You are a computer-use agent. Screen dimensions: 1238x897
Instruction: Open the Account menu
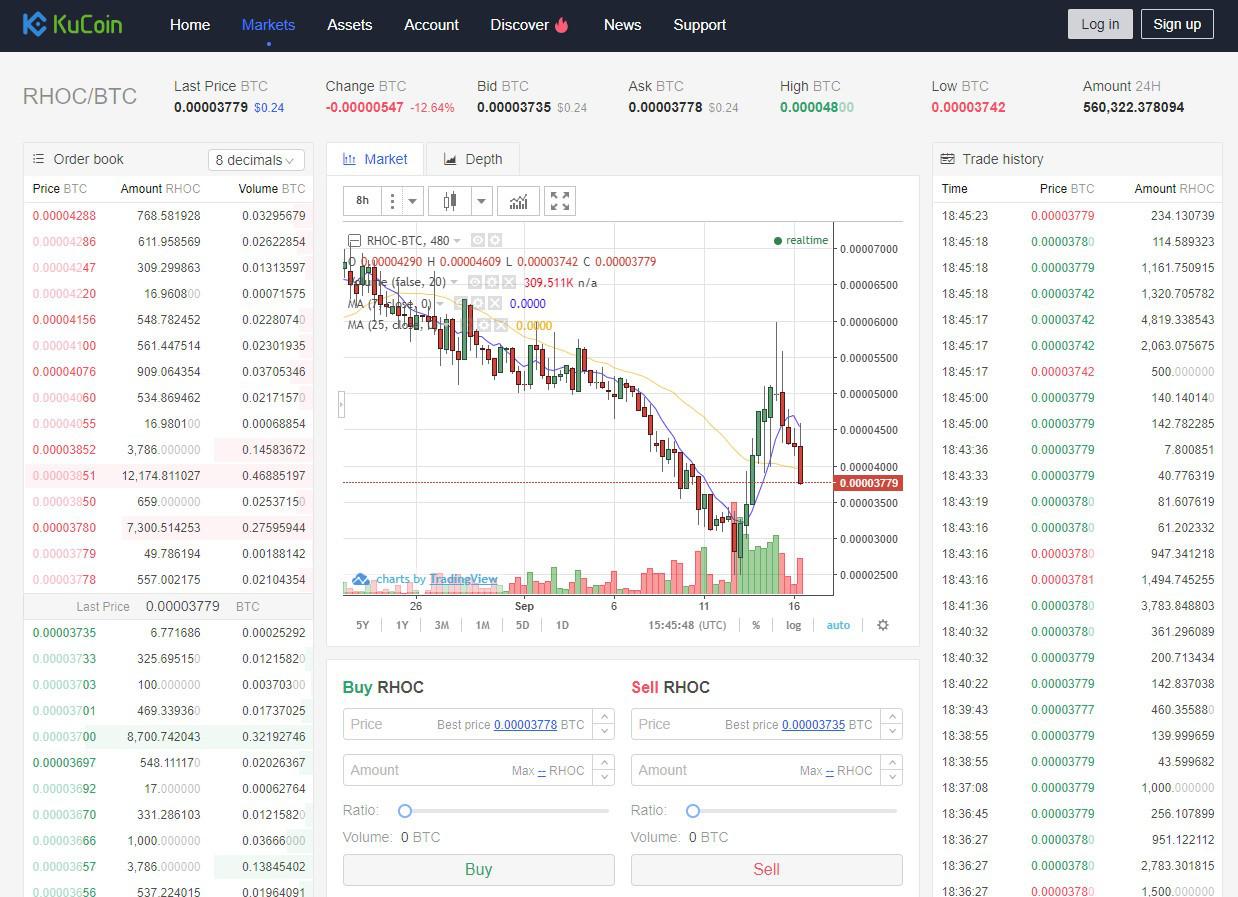pos(431,25)
